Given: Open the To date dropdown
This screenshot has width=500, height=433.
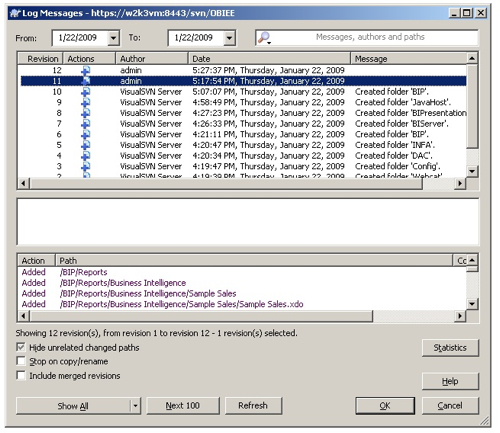Looking at the screenshot, I should click(x=229, y=38).
